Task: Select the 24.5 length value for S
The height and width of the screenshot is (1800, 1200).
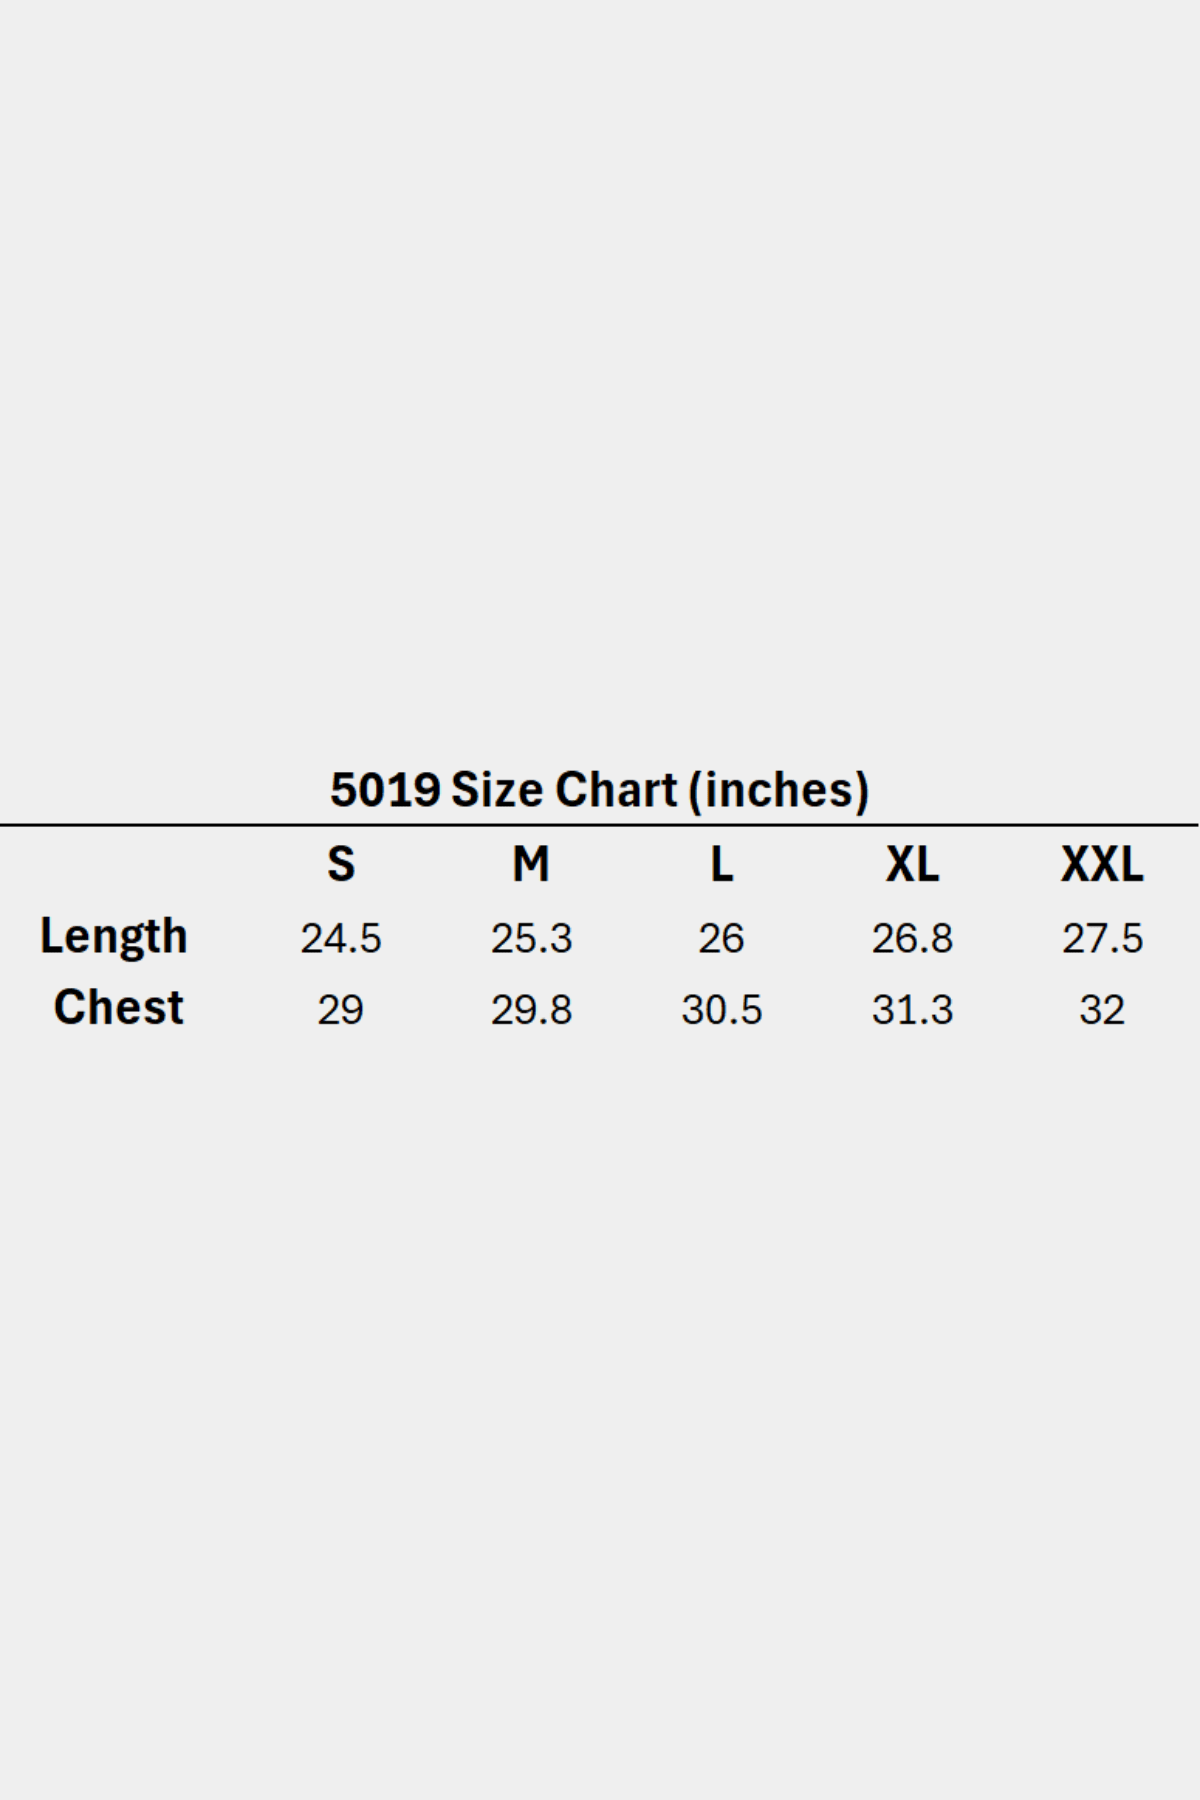Action: pos(341,939)
